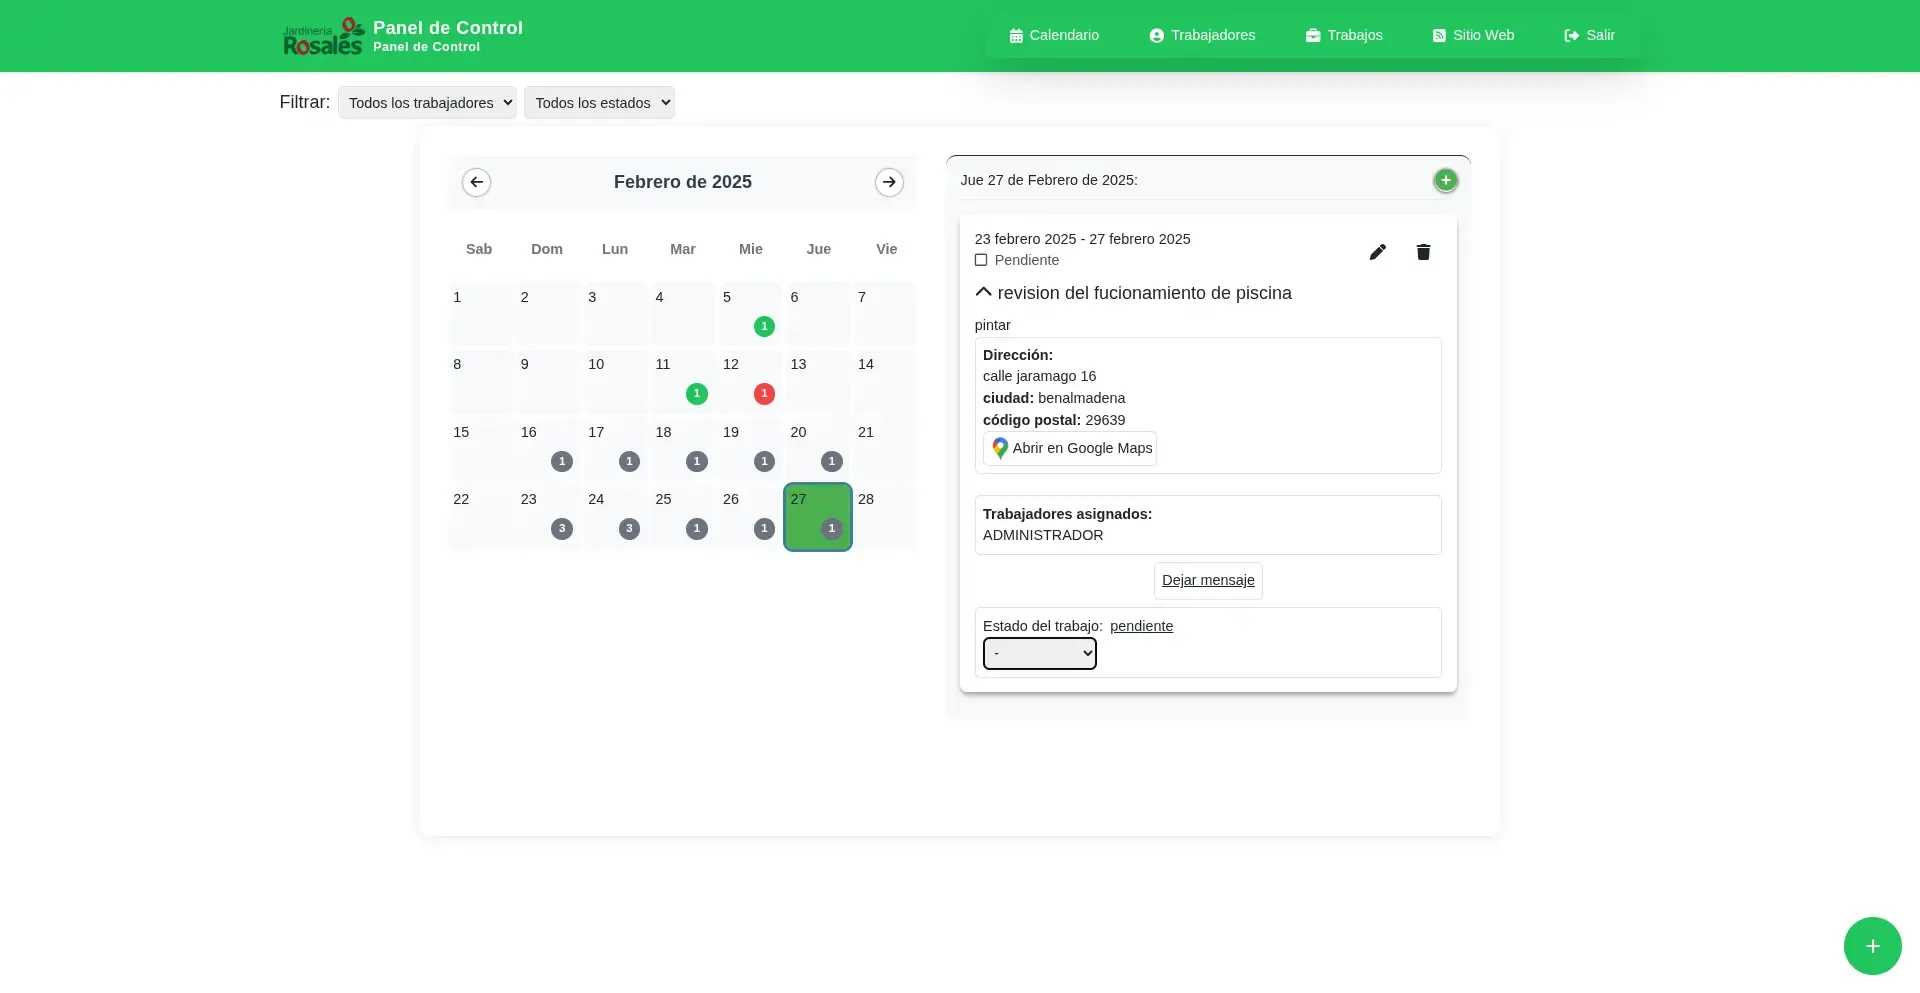Open the Todos los estados filter dropdown

click(599, 103)
